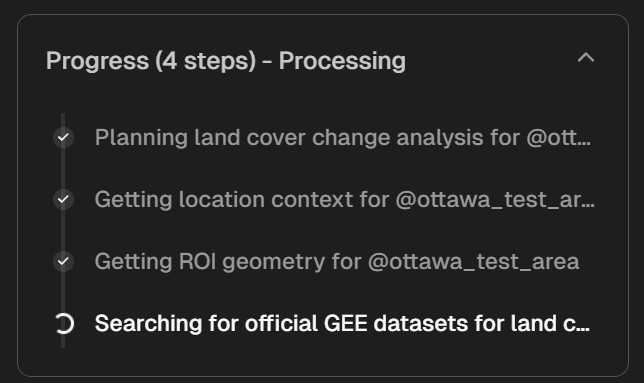Click the empty header space before the chevron
This screenshot has width=644, height=383.
[x=491, y=61]
